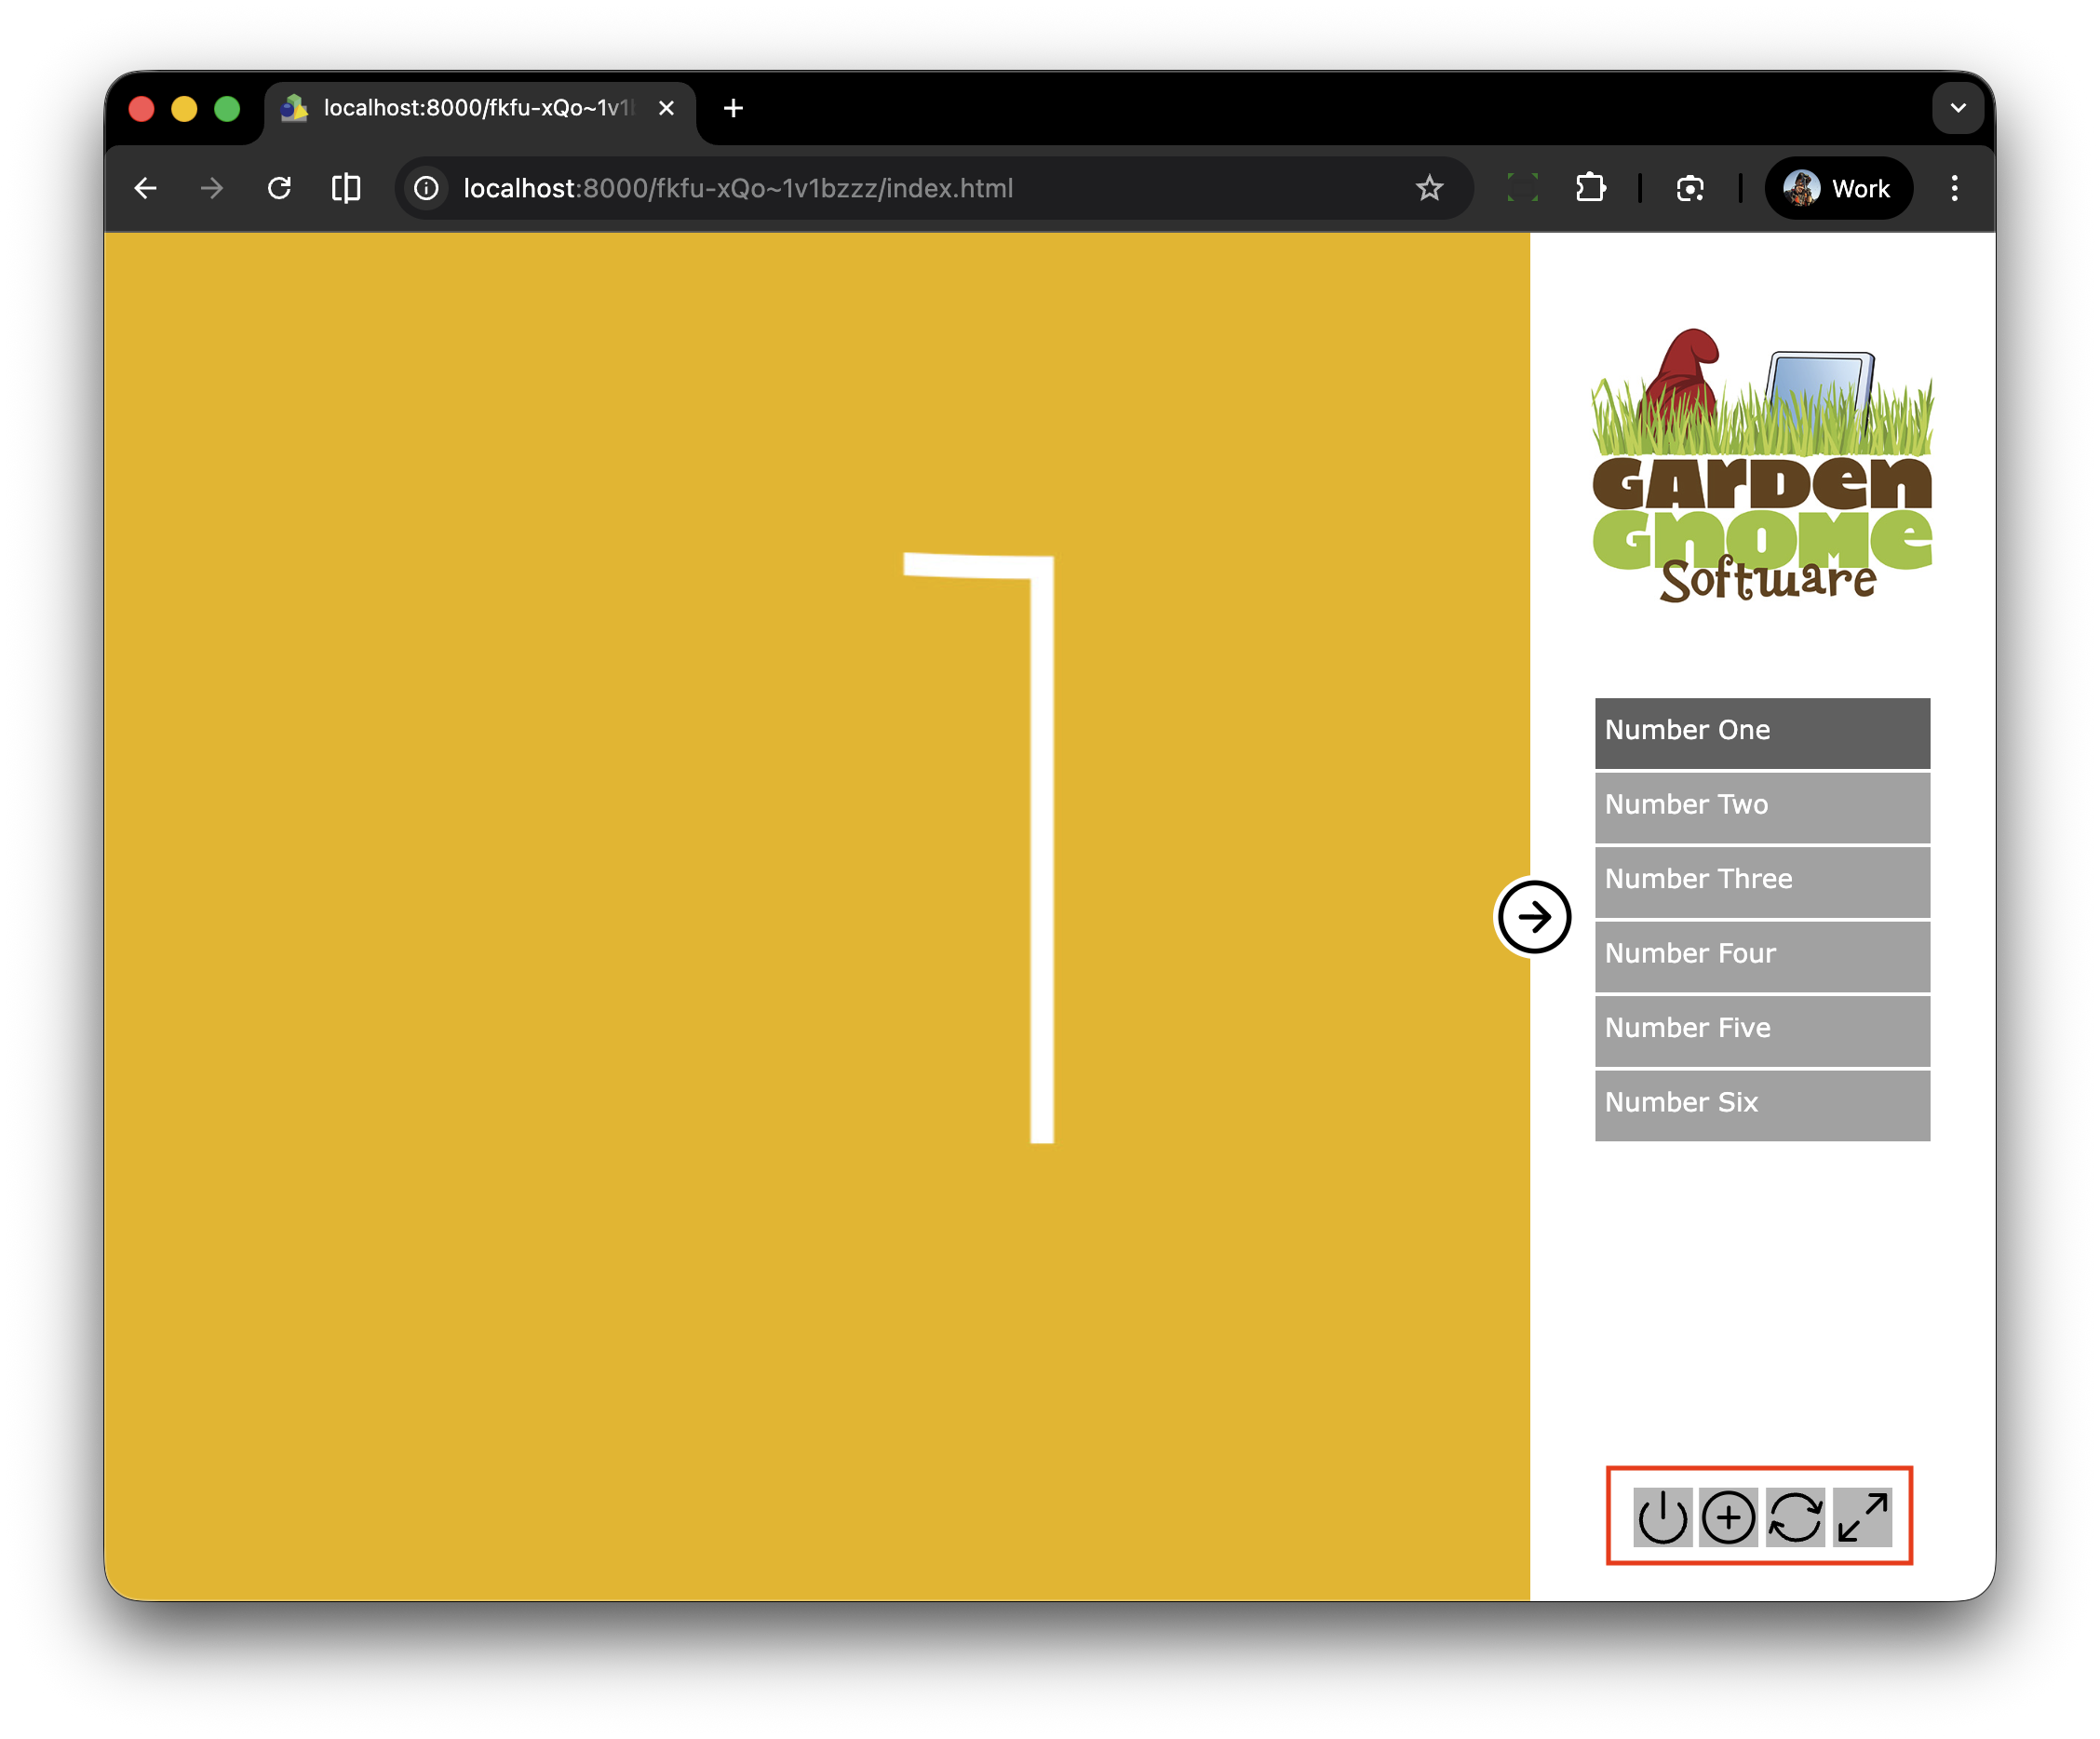This screenshot has height=1739, width=2100.
Task: Collapse sidebar with circled right arrow
Action: (x=1533, y=917)
